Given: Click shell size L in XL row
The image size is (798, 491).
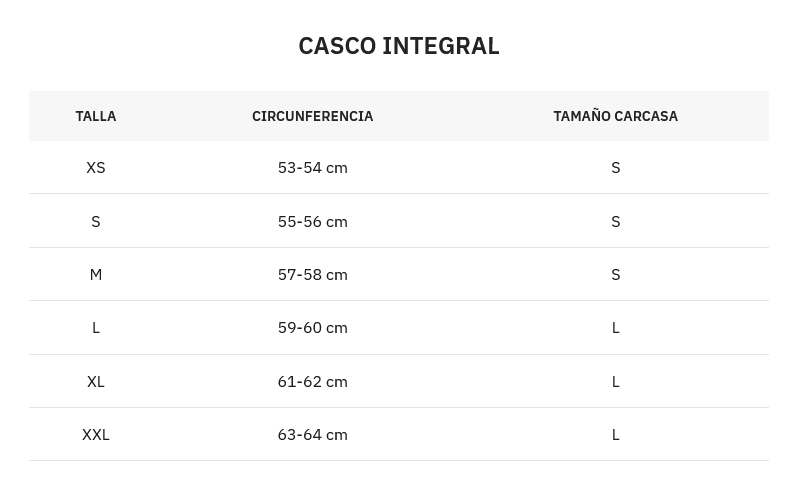Looking at the screenshot, I should (x=615, y=381).
